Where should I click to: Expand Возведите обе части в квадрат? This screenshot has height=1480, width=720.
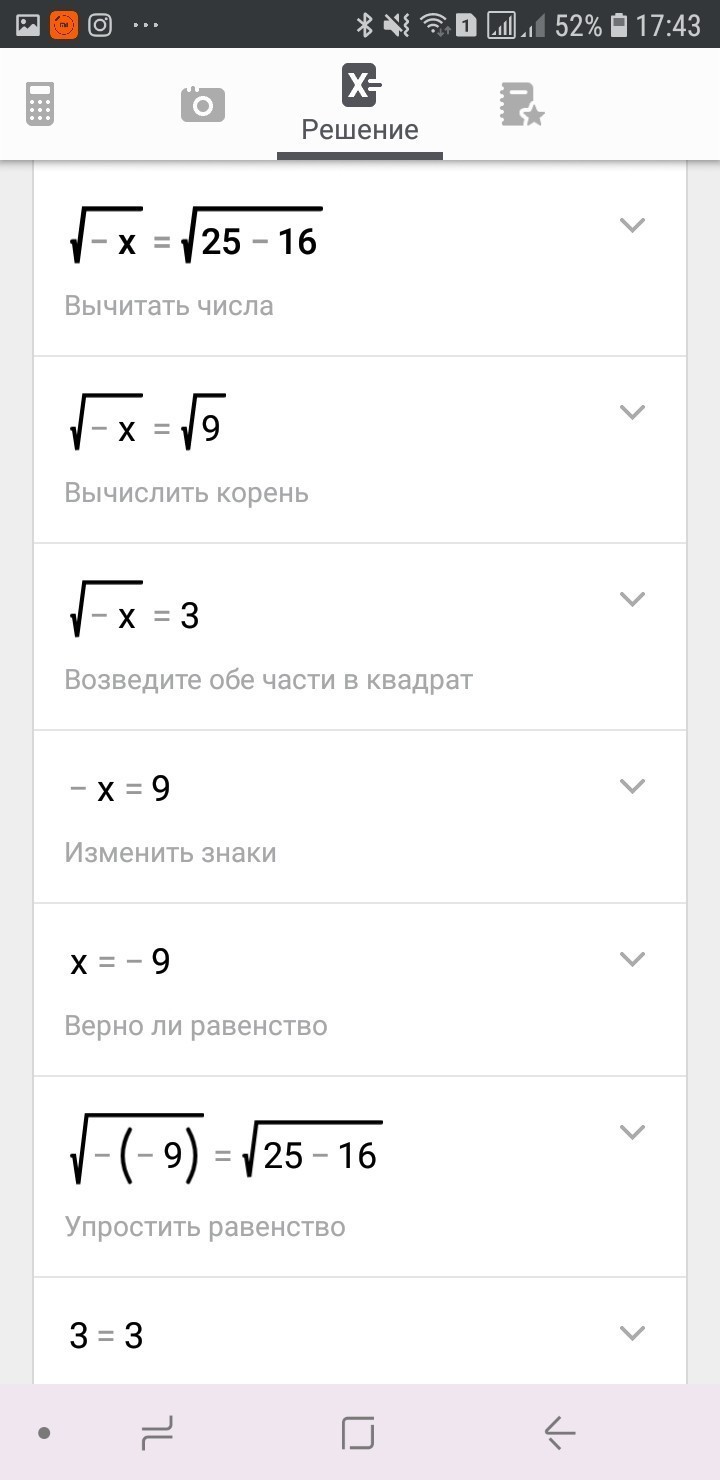[x=632, y=599]
